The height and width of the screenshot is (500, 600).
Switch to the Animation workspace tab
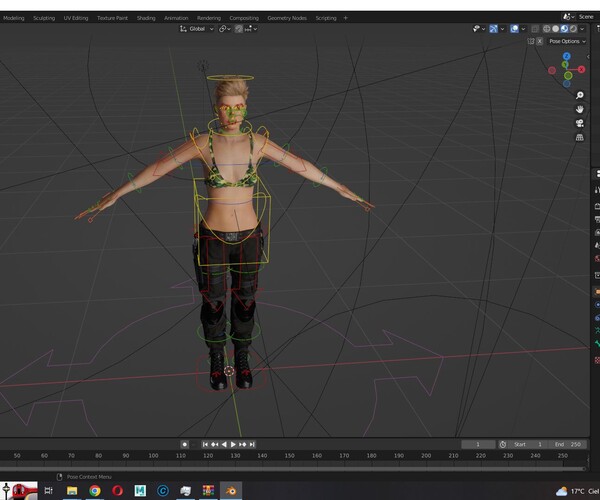pos(176,18)
